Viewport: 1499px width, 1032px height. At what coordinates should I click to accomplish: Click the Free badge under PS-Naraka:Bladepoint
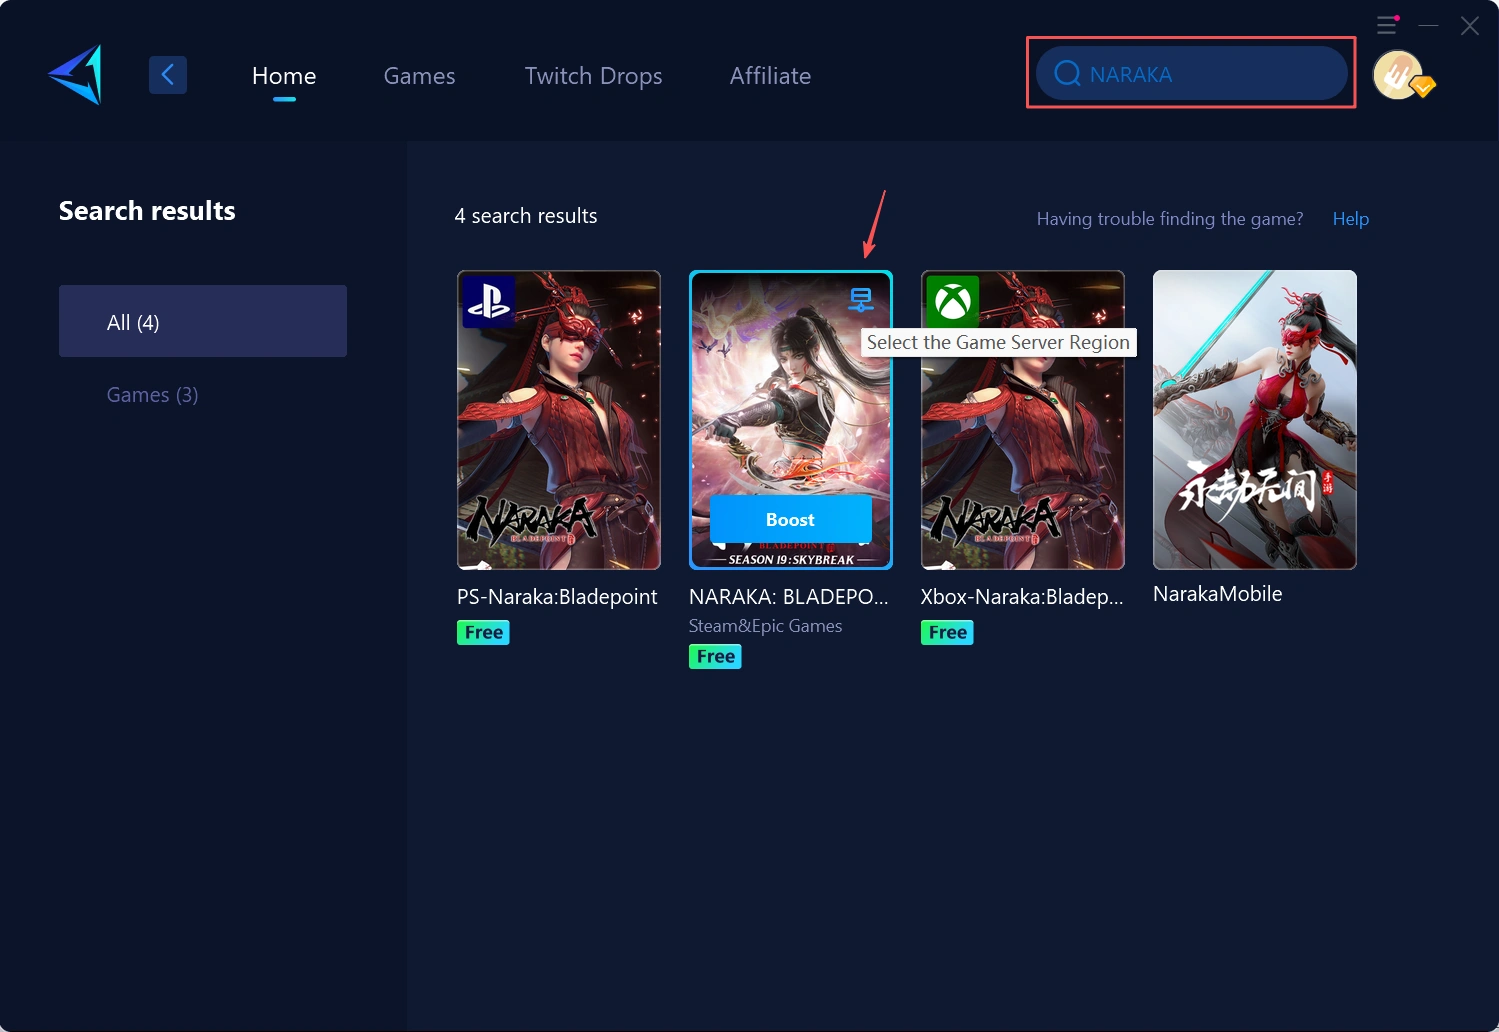coord(483,632)
